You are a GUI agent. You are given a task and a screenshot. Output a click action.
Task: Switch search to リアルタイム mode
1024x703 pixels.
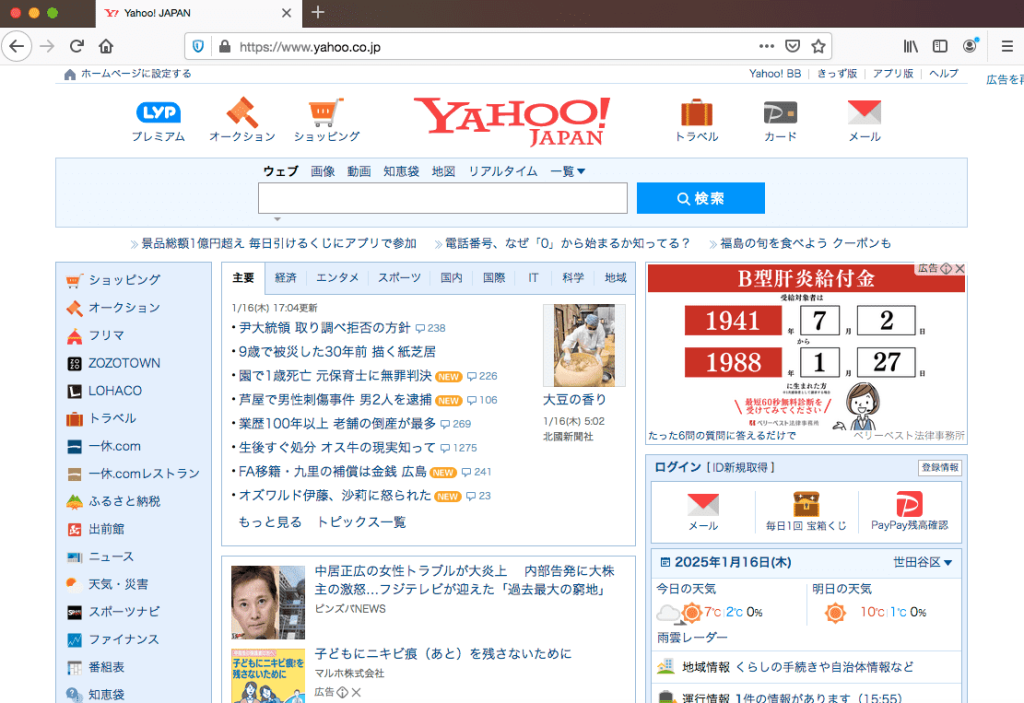click(503, 171)
